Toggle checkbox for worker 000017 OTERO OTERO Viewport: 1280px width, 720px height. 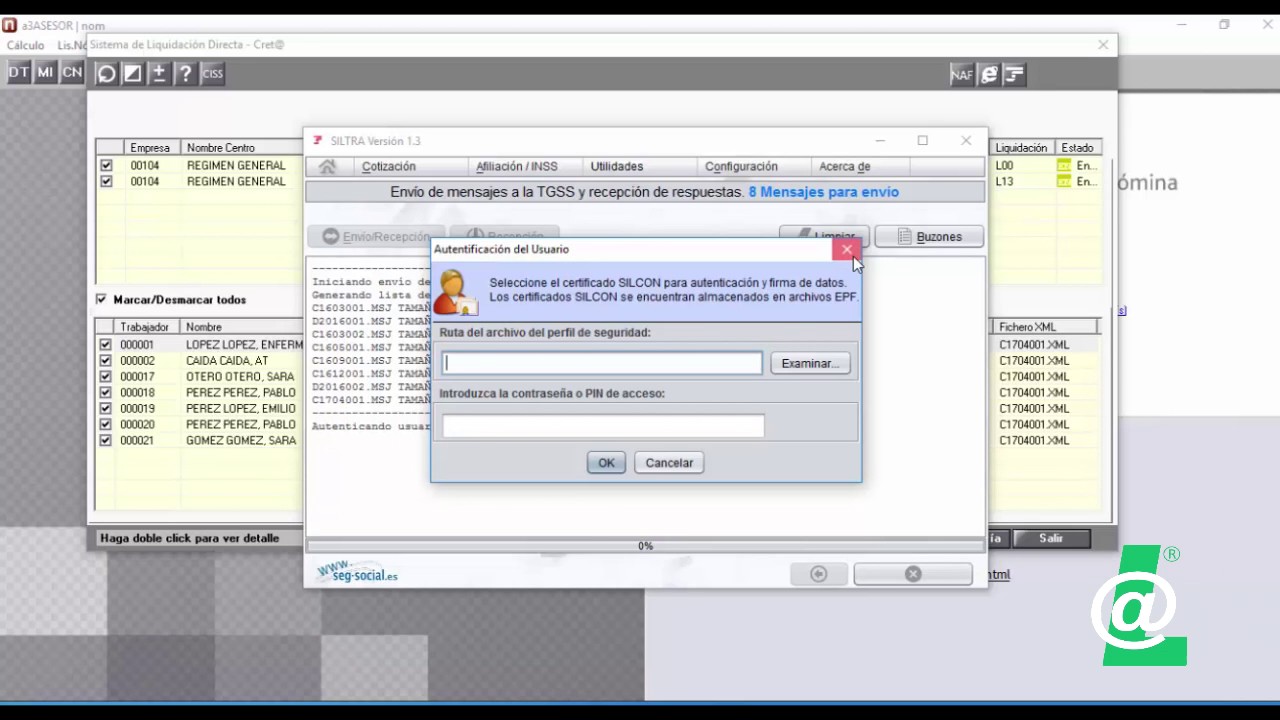click(106, 377)
